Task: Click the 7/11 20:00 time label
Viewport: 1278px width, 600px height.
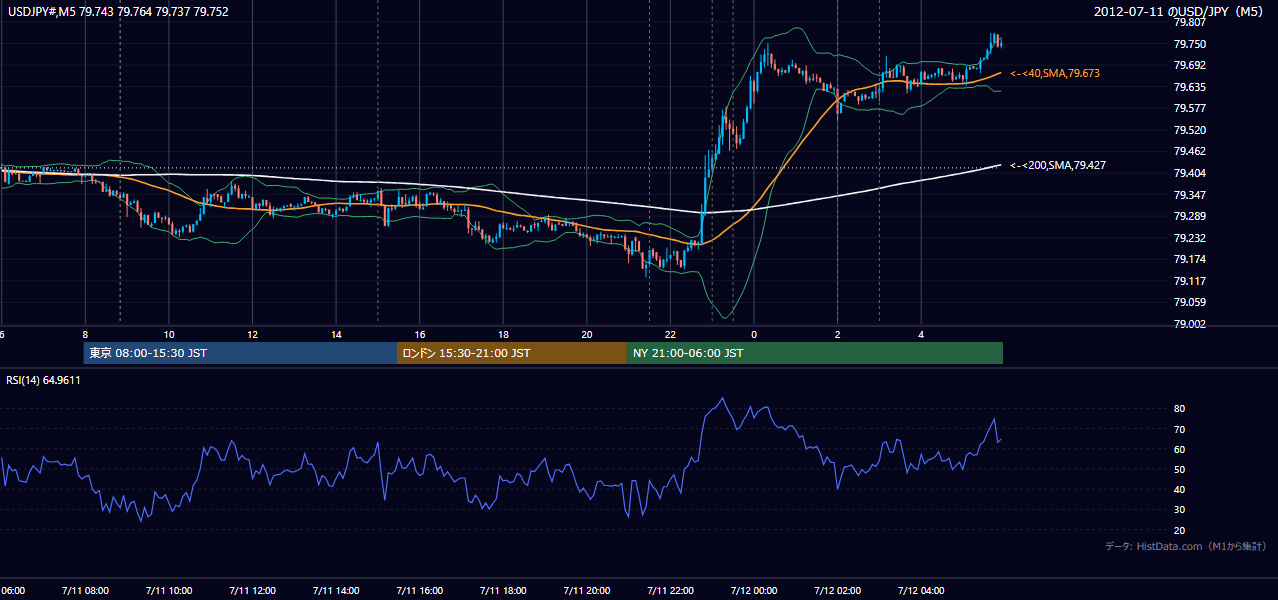Action: 587,590
